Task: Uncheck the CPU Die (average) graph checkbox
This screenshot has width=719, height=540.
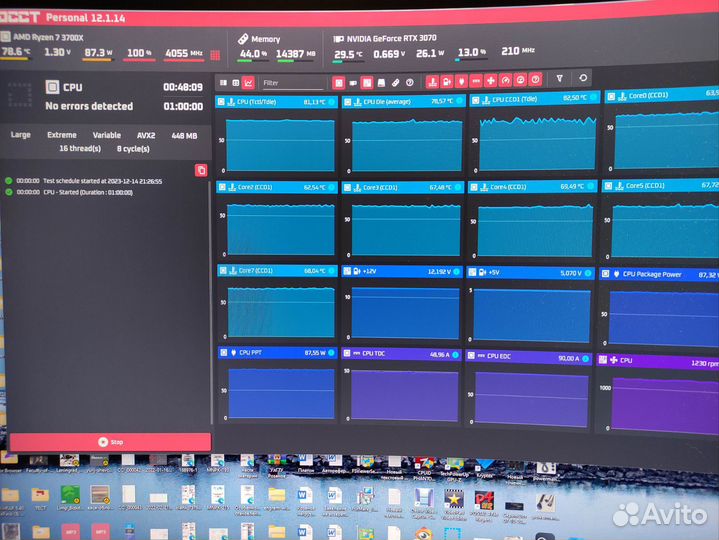Action: click(347, 102)
